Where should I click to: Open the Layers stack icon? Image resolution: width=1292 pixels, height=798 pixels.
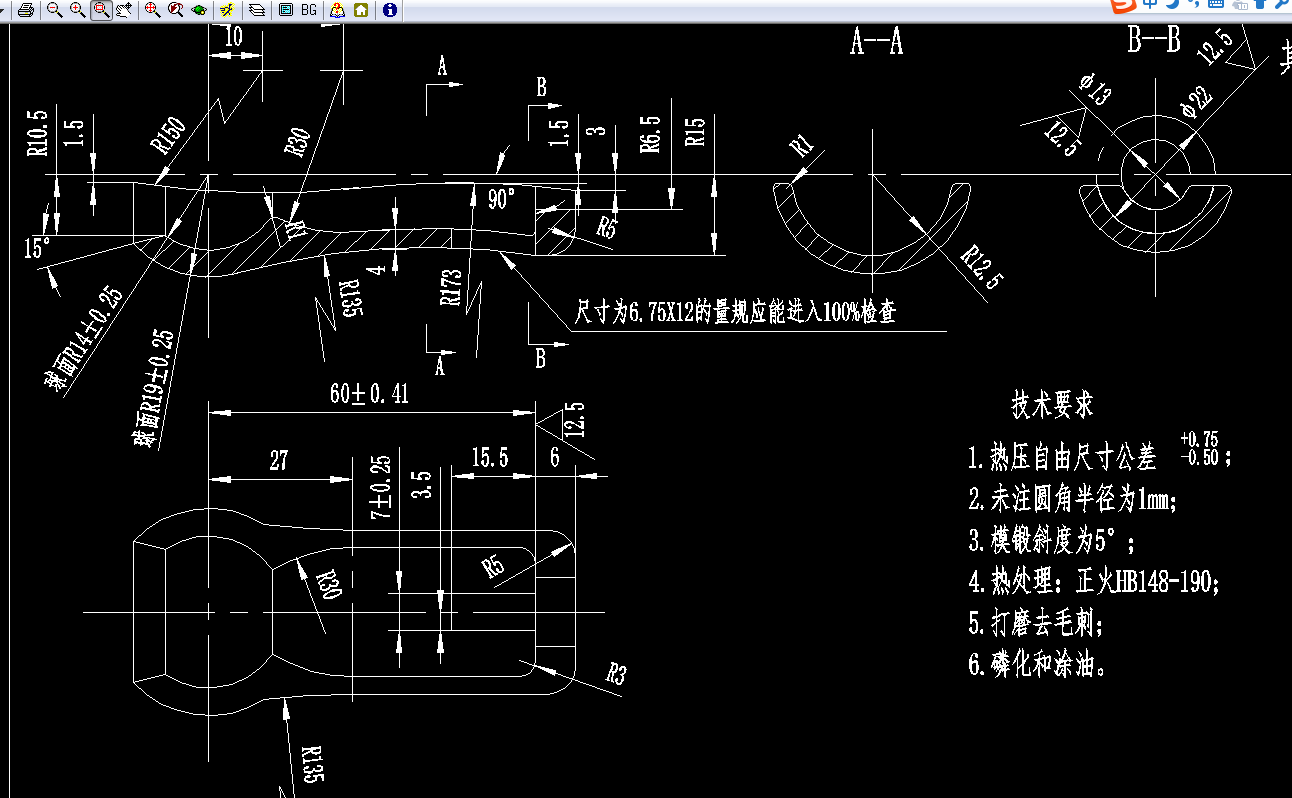(x=257, y=10)
